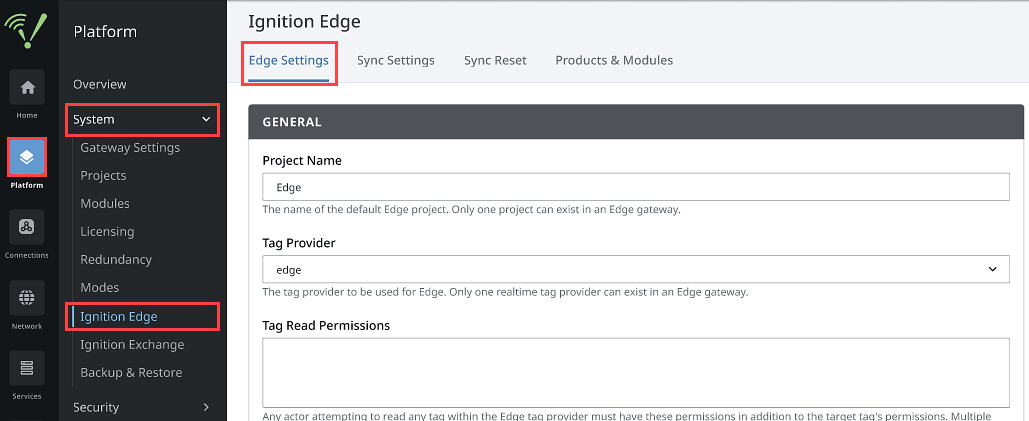Image resolution: width=1029 pixels, height=421 pixels.
Task: Click the Tag Read Permissions text area
Action: 635,373
